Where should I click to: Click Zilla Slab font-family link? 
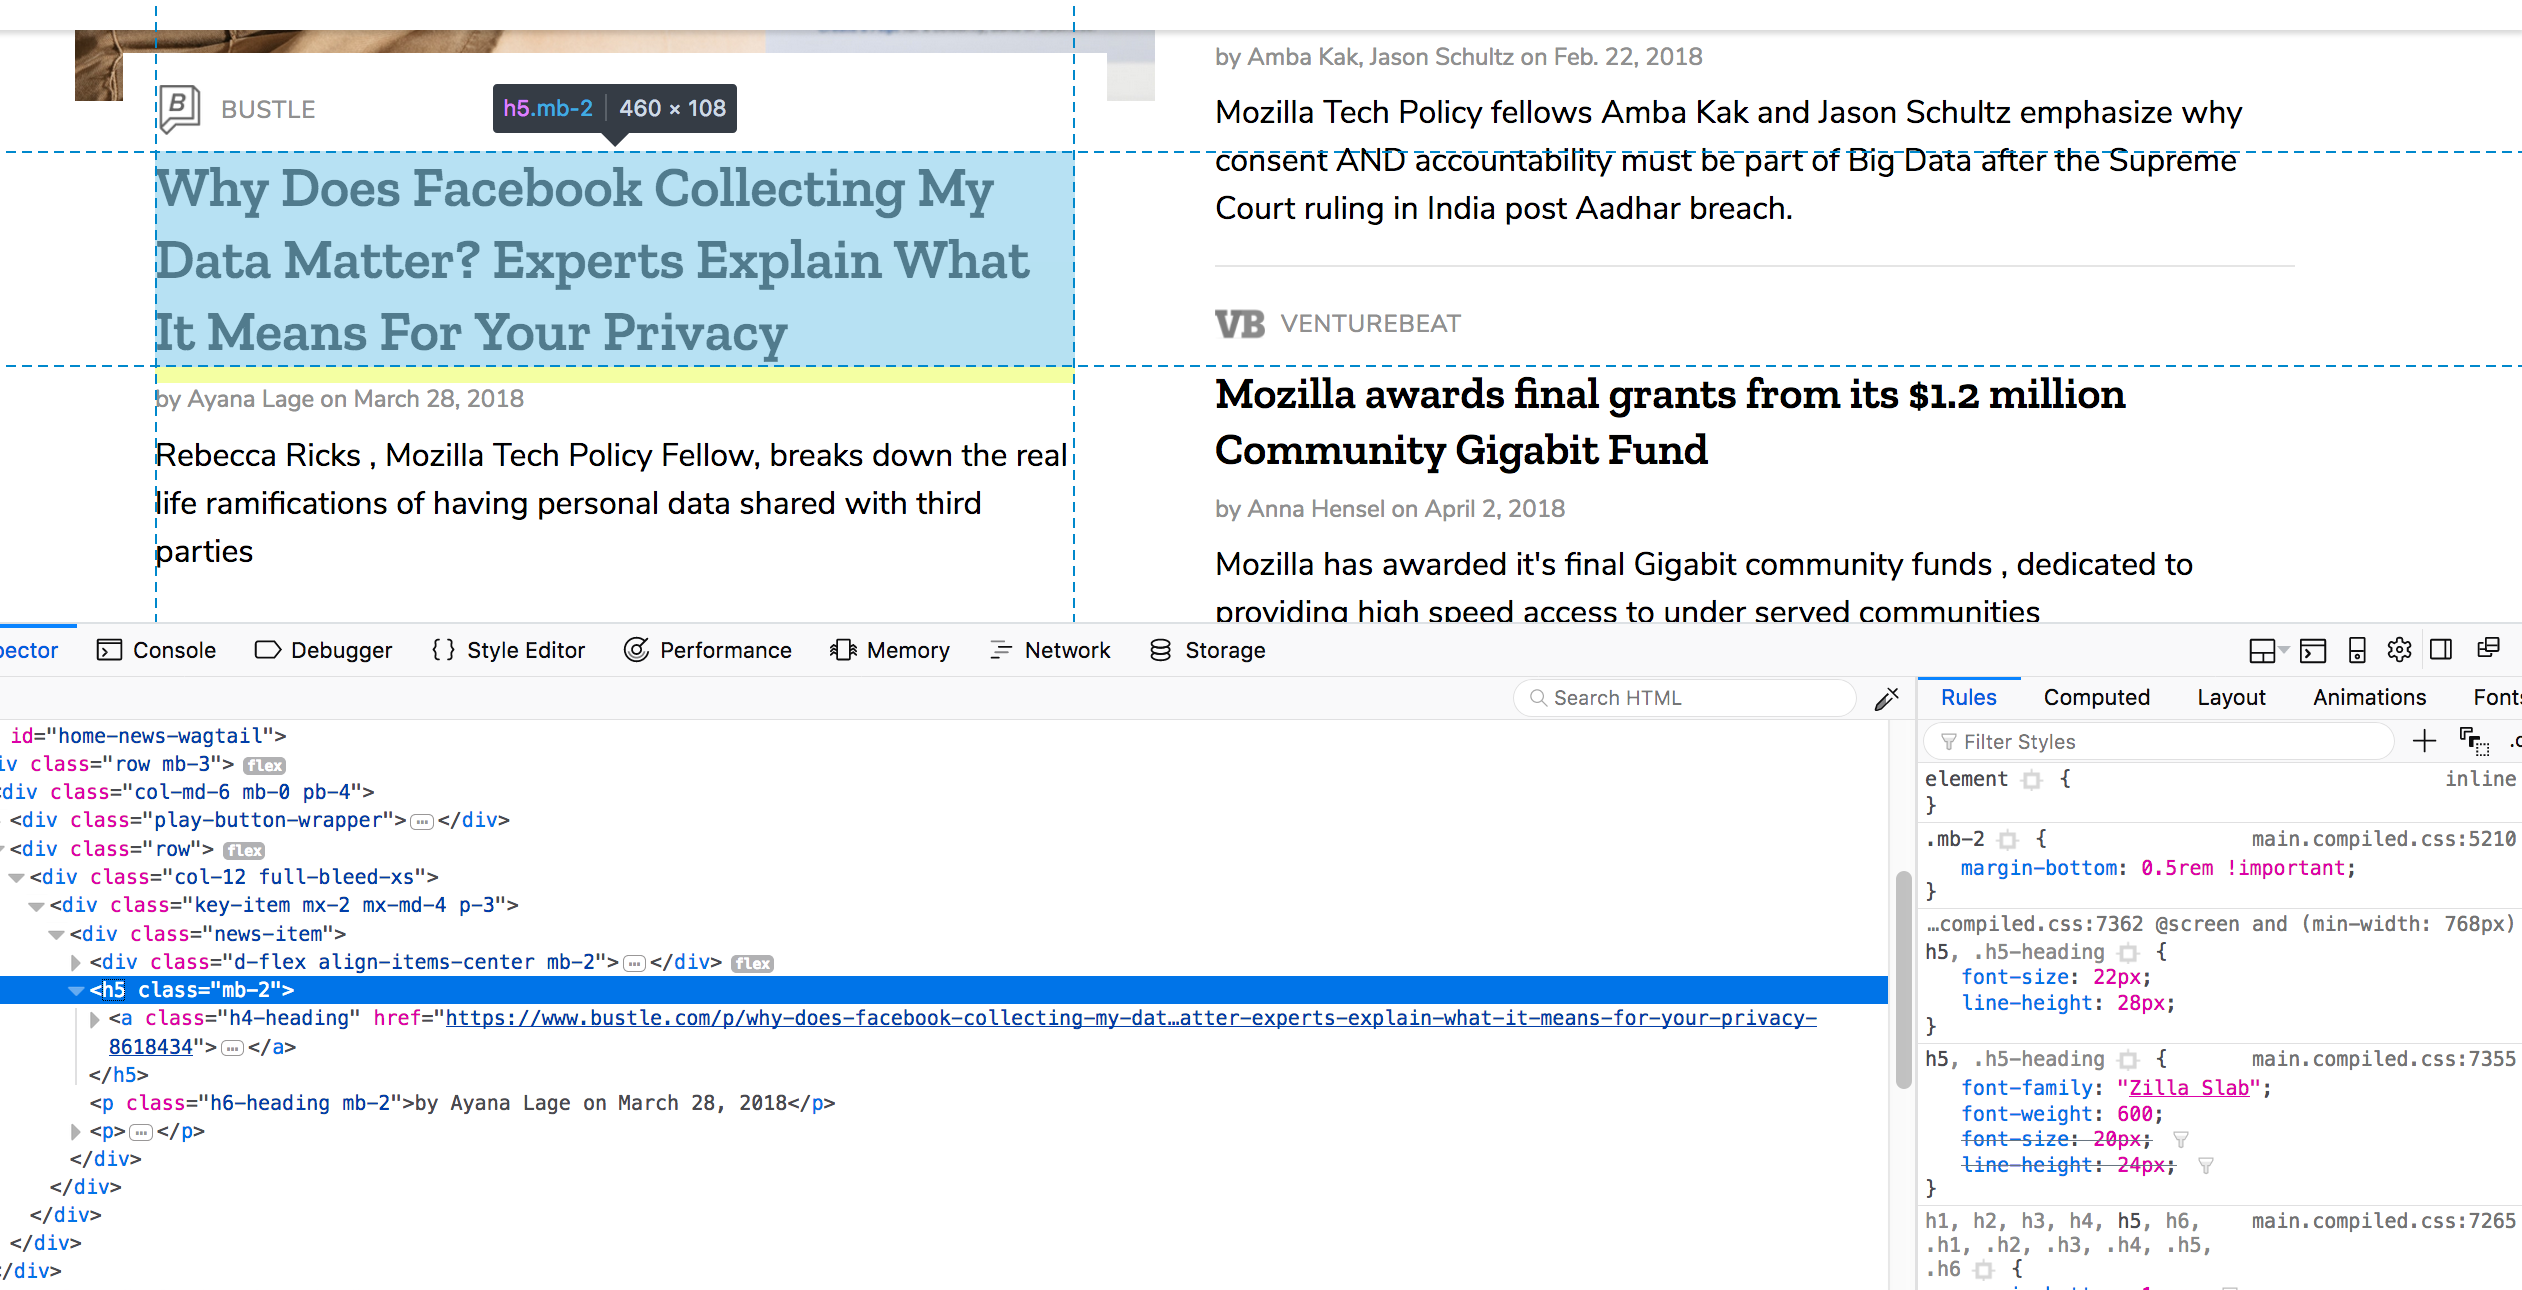pyautogui.click(x=2189, y=1088)
